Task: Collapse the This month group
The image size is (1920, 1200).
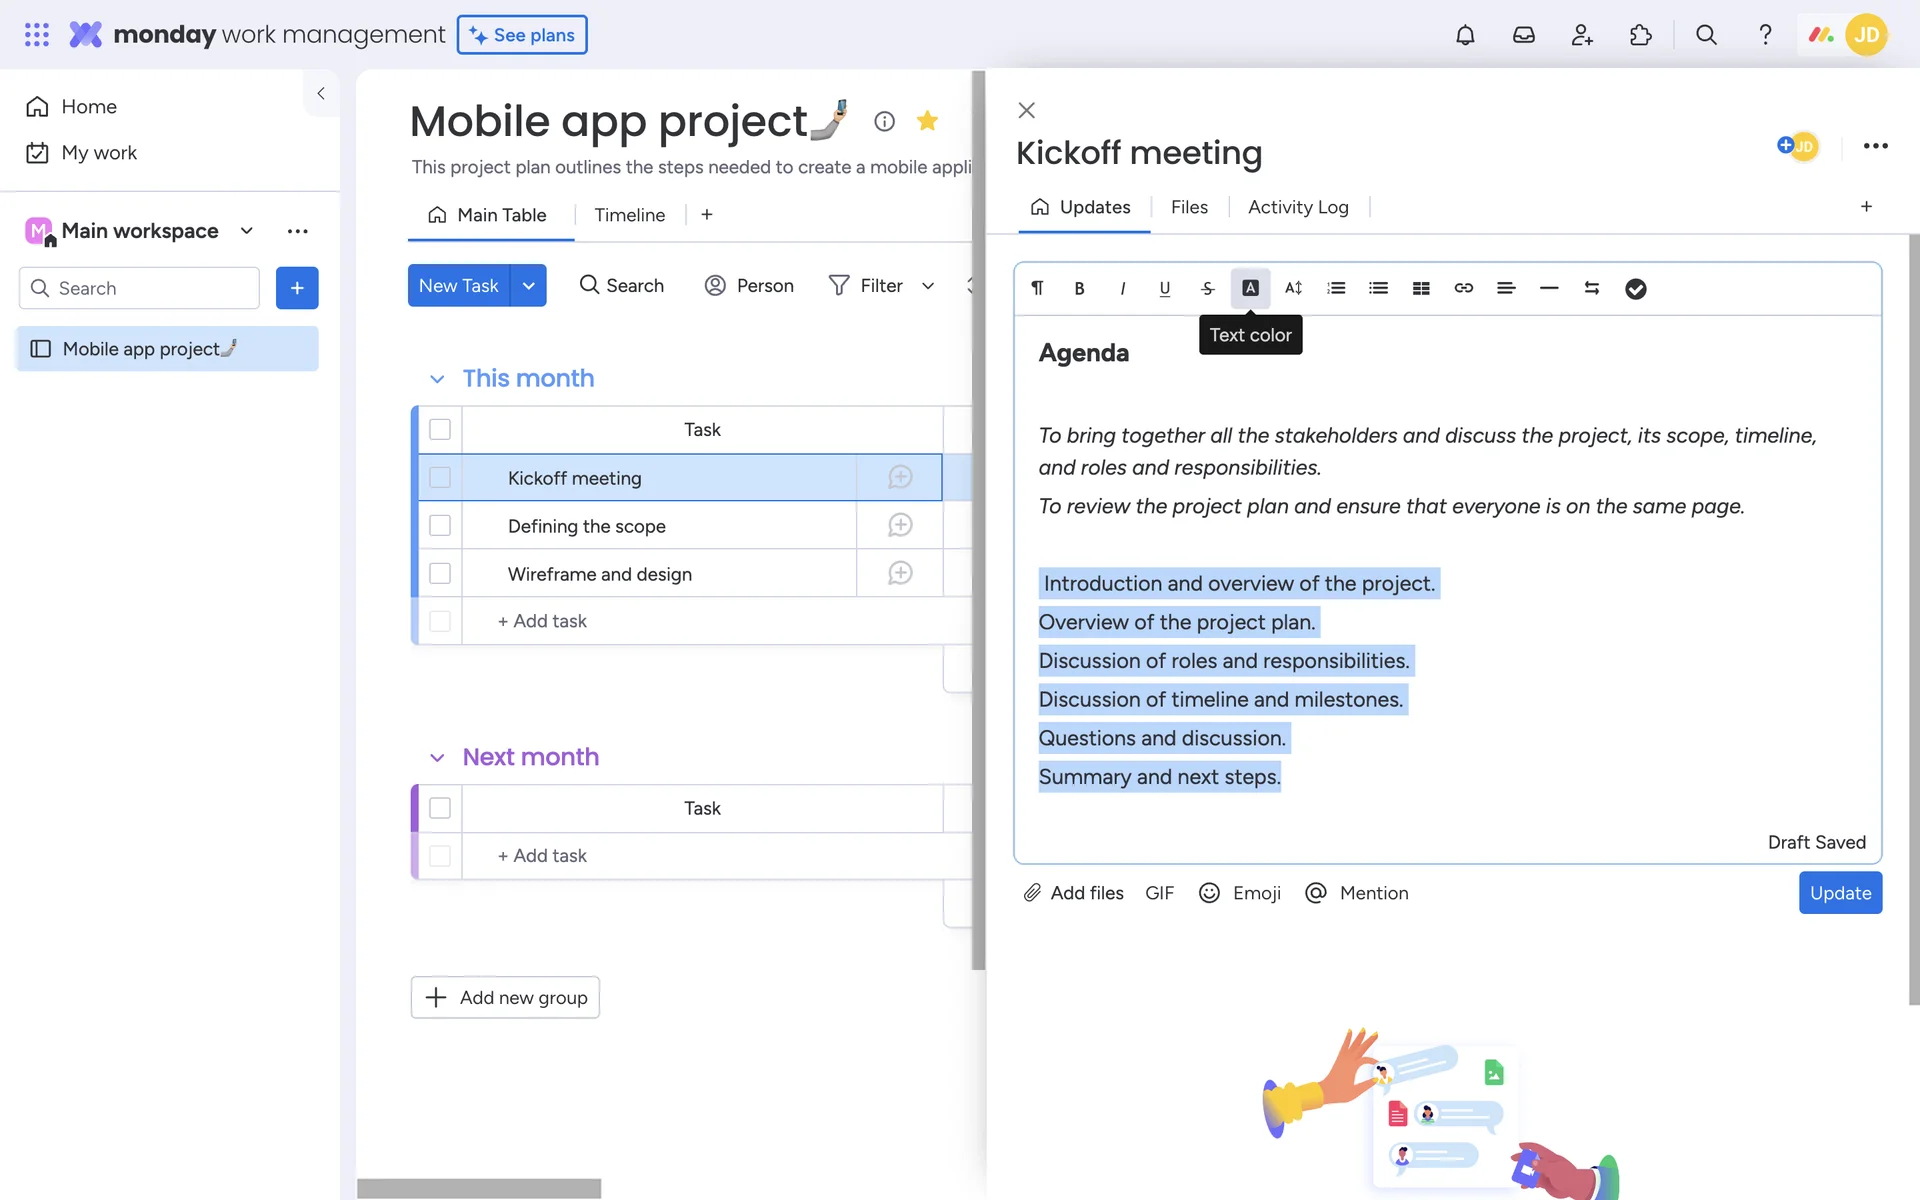Action: (x=437, y=379)
